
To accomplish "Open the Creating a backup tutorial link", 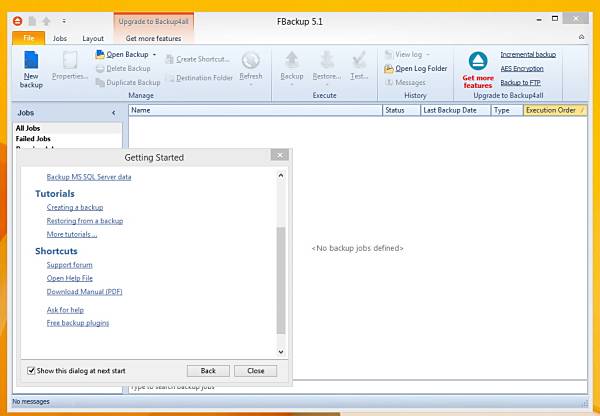I will point(75,207).
